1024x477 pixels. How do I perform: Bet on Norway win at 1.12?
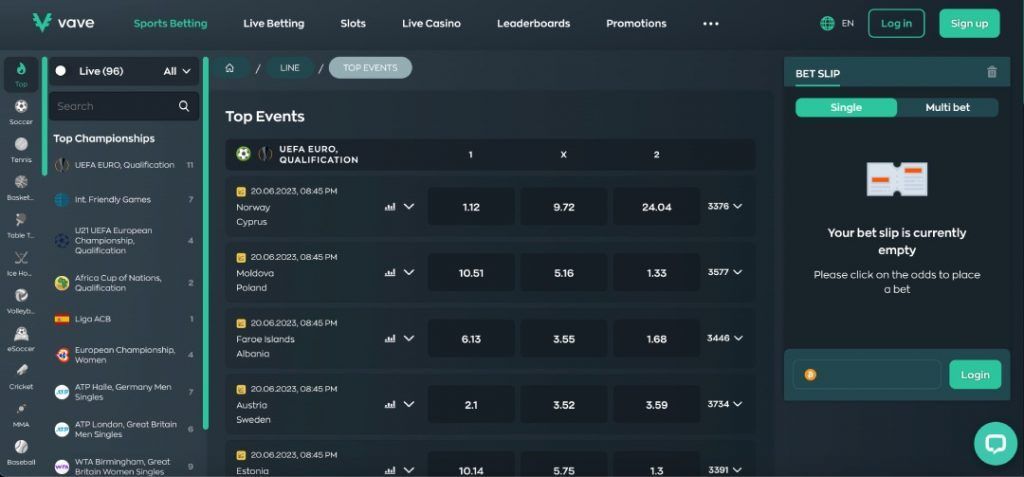pos(471,207)
